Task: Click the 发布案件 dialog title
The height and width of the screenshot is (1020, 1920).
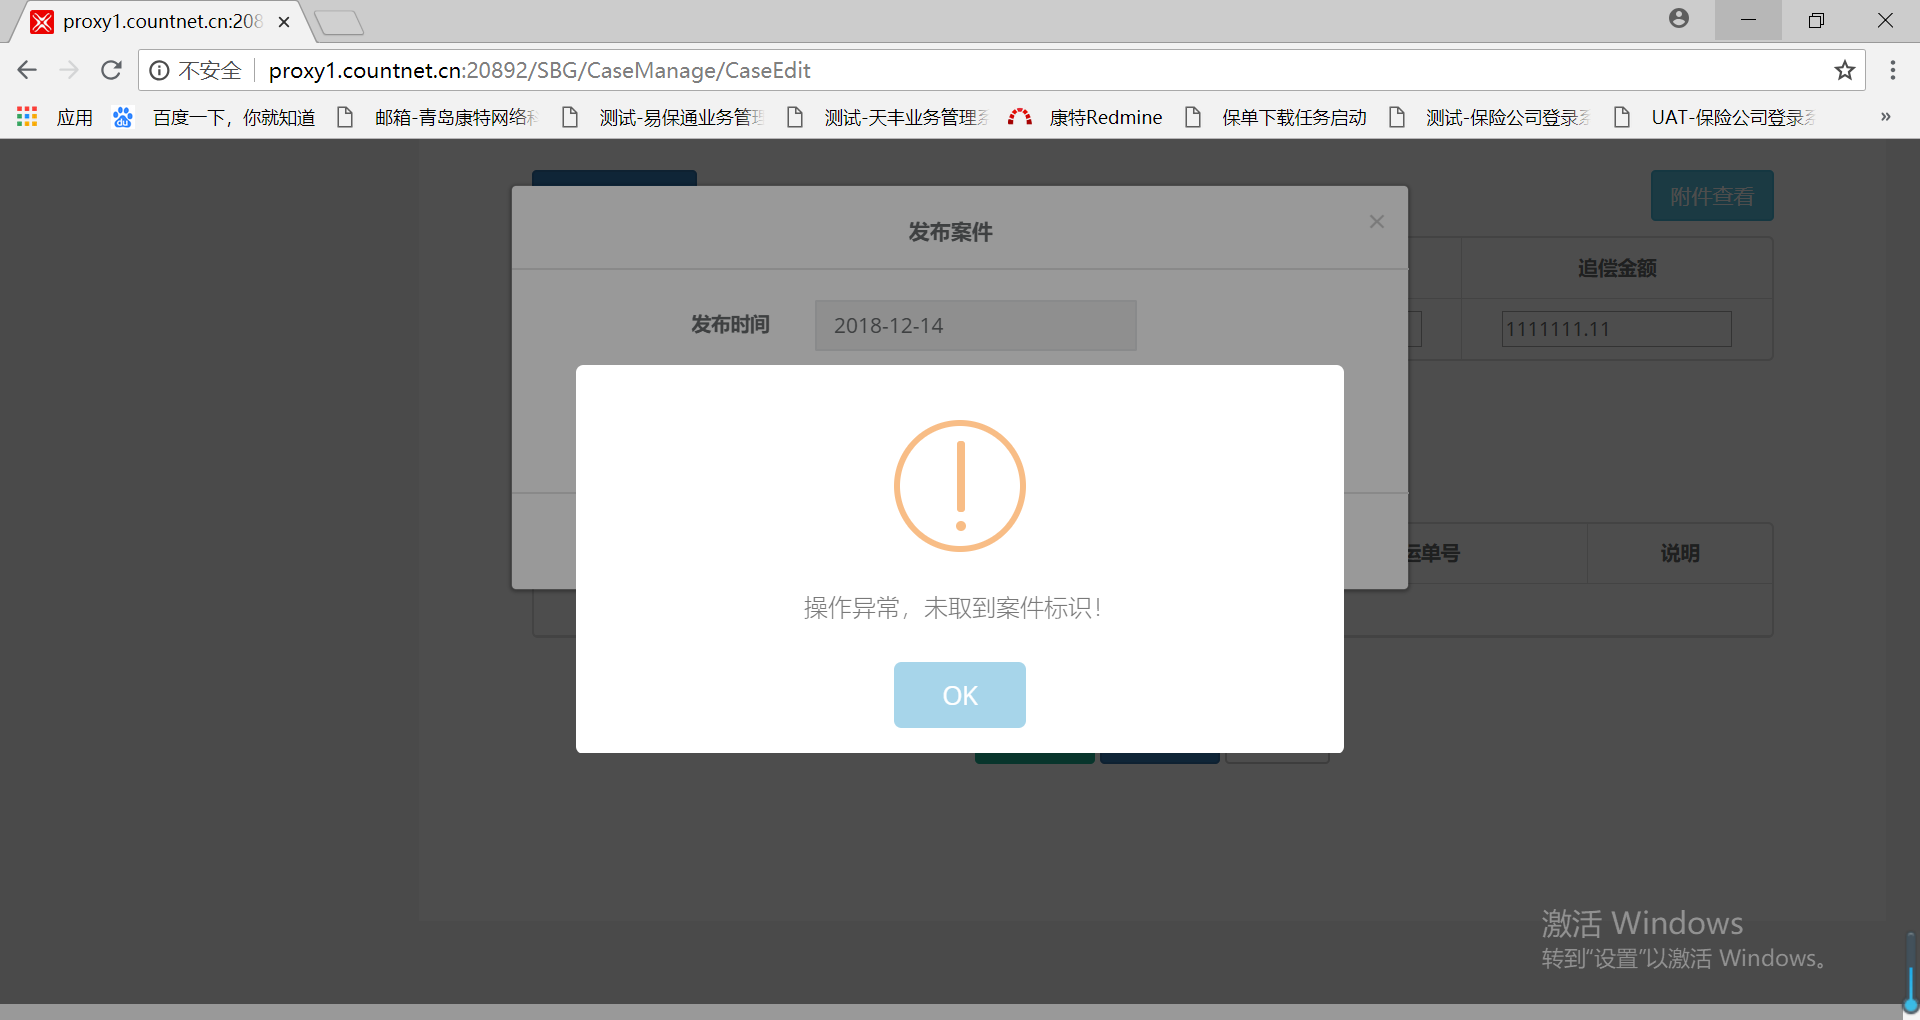Action: point(950,232)
